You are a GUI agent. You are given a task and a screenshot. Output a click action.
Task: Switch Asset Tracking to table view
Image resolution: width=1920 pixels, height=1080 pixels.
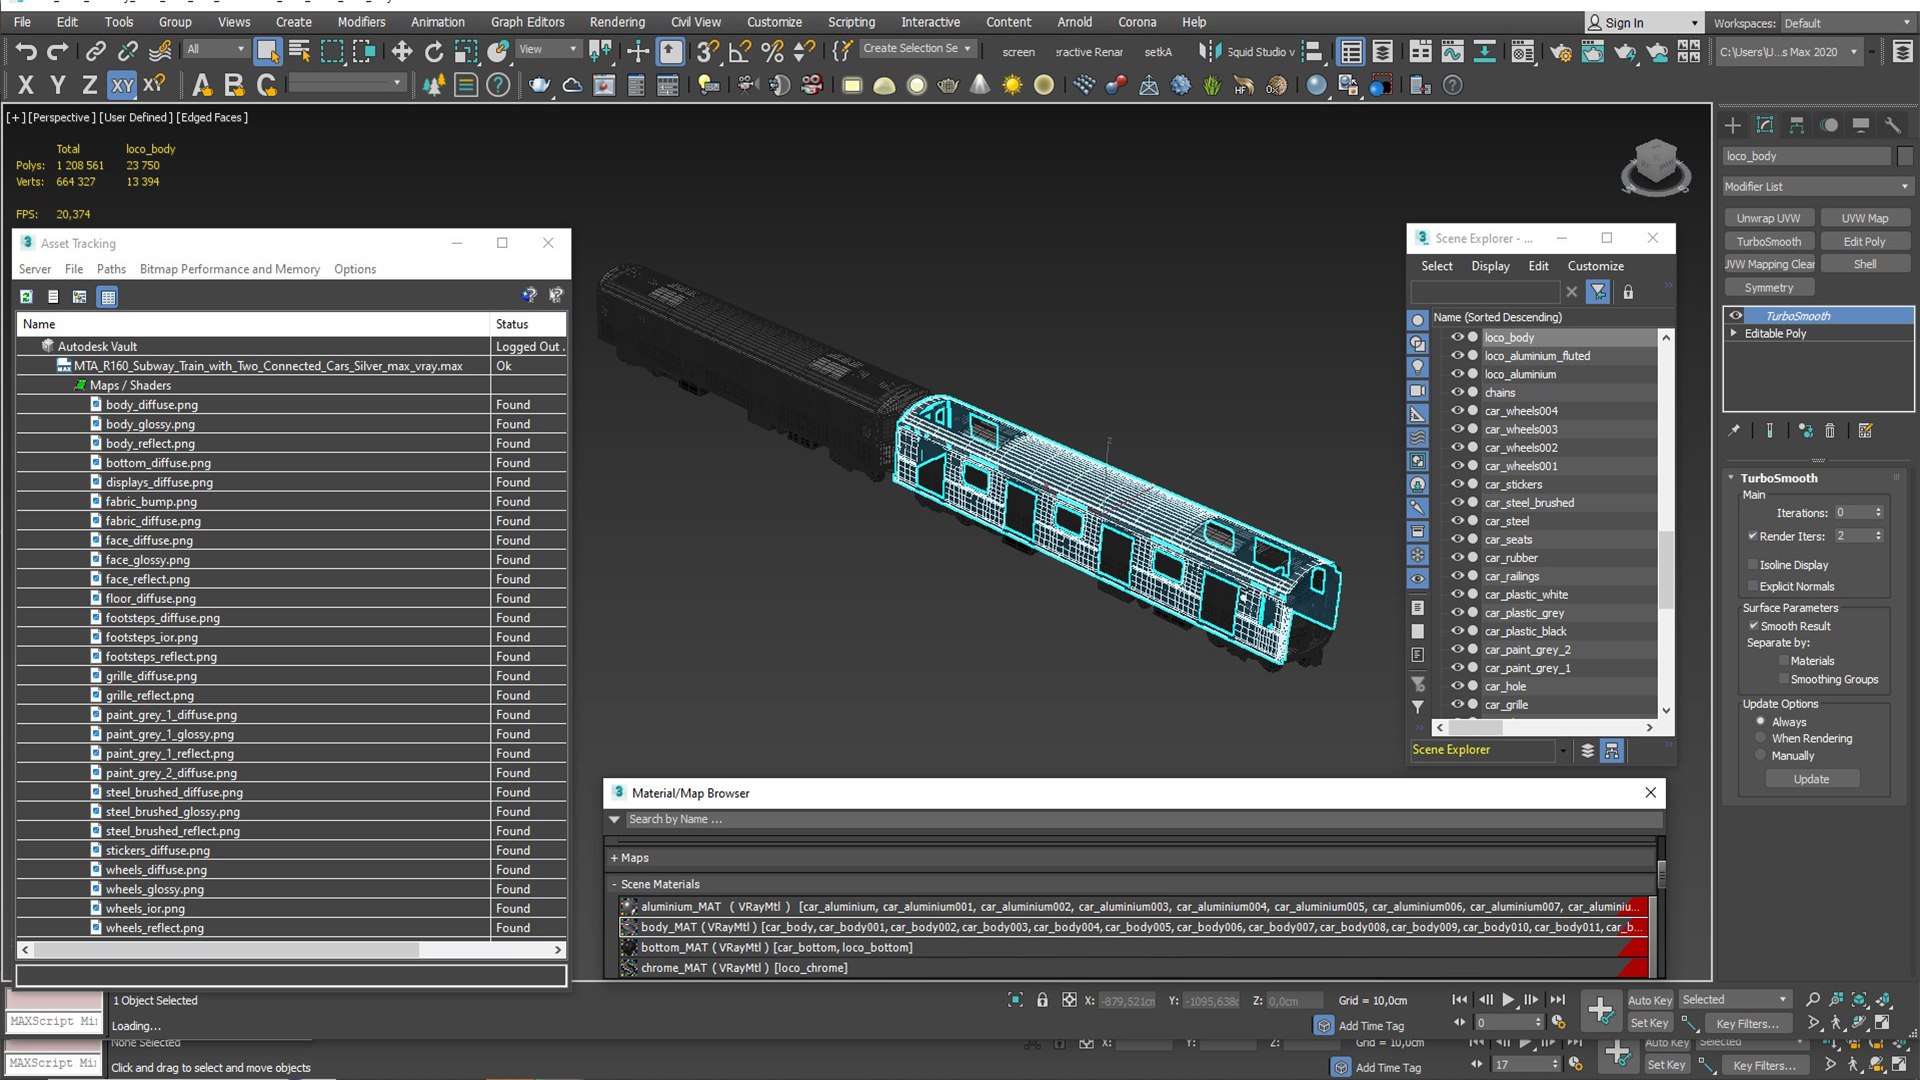click(108, 296)
